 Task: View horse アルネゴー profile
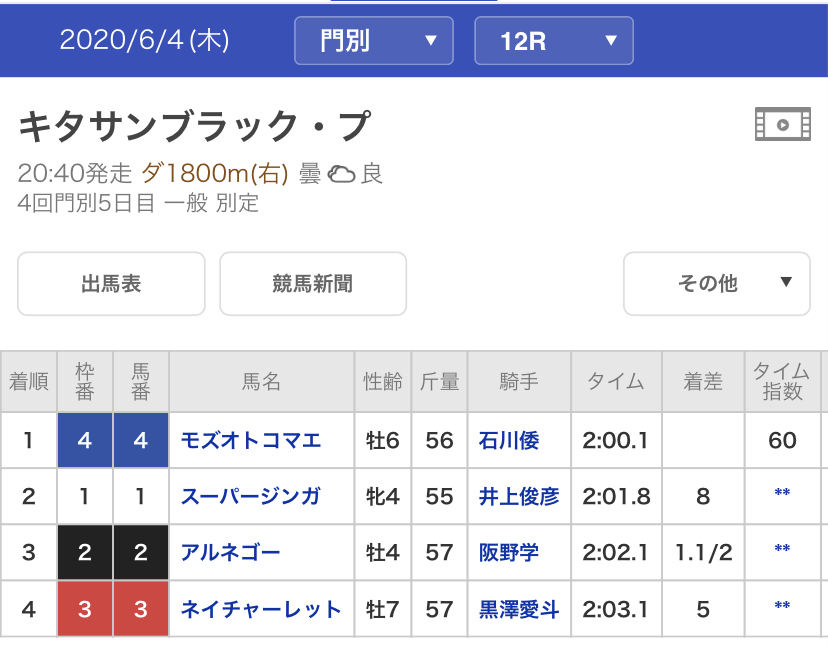[x=231, y=552]
